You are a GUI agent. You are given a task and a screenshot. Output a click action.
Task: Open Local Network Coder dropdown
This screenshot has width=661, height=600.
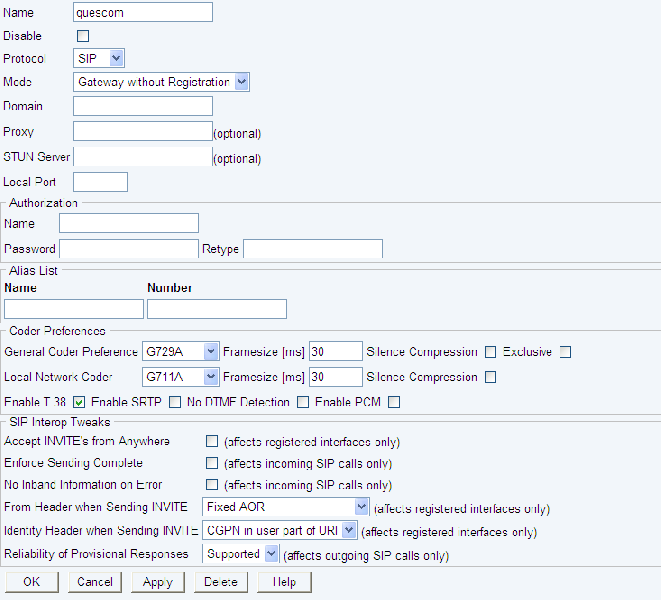181,377
